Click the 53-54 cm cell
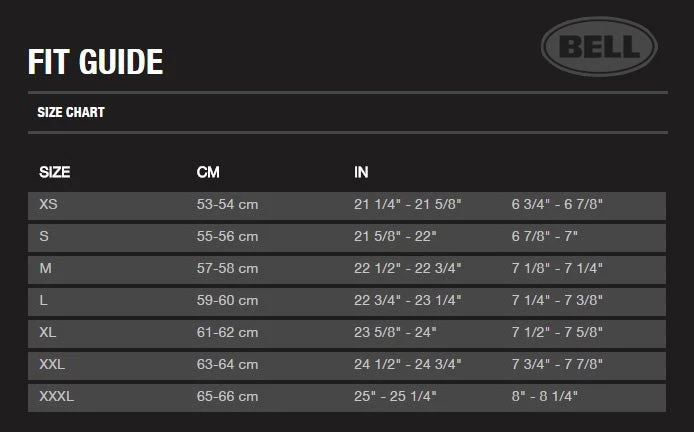This screenshot has height=432, width=694. click(x=227, y=205)
